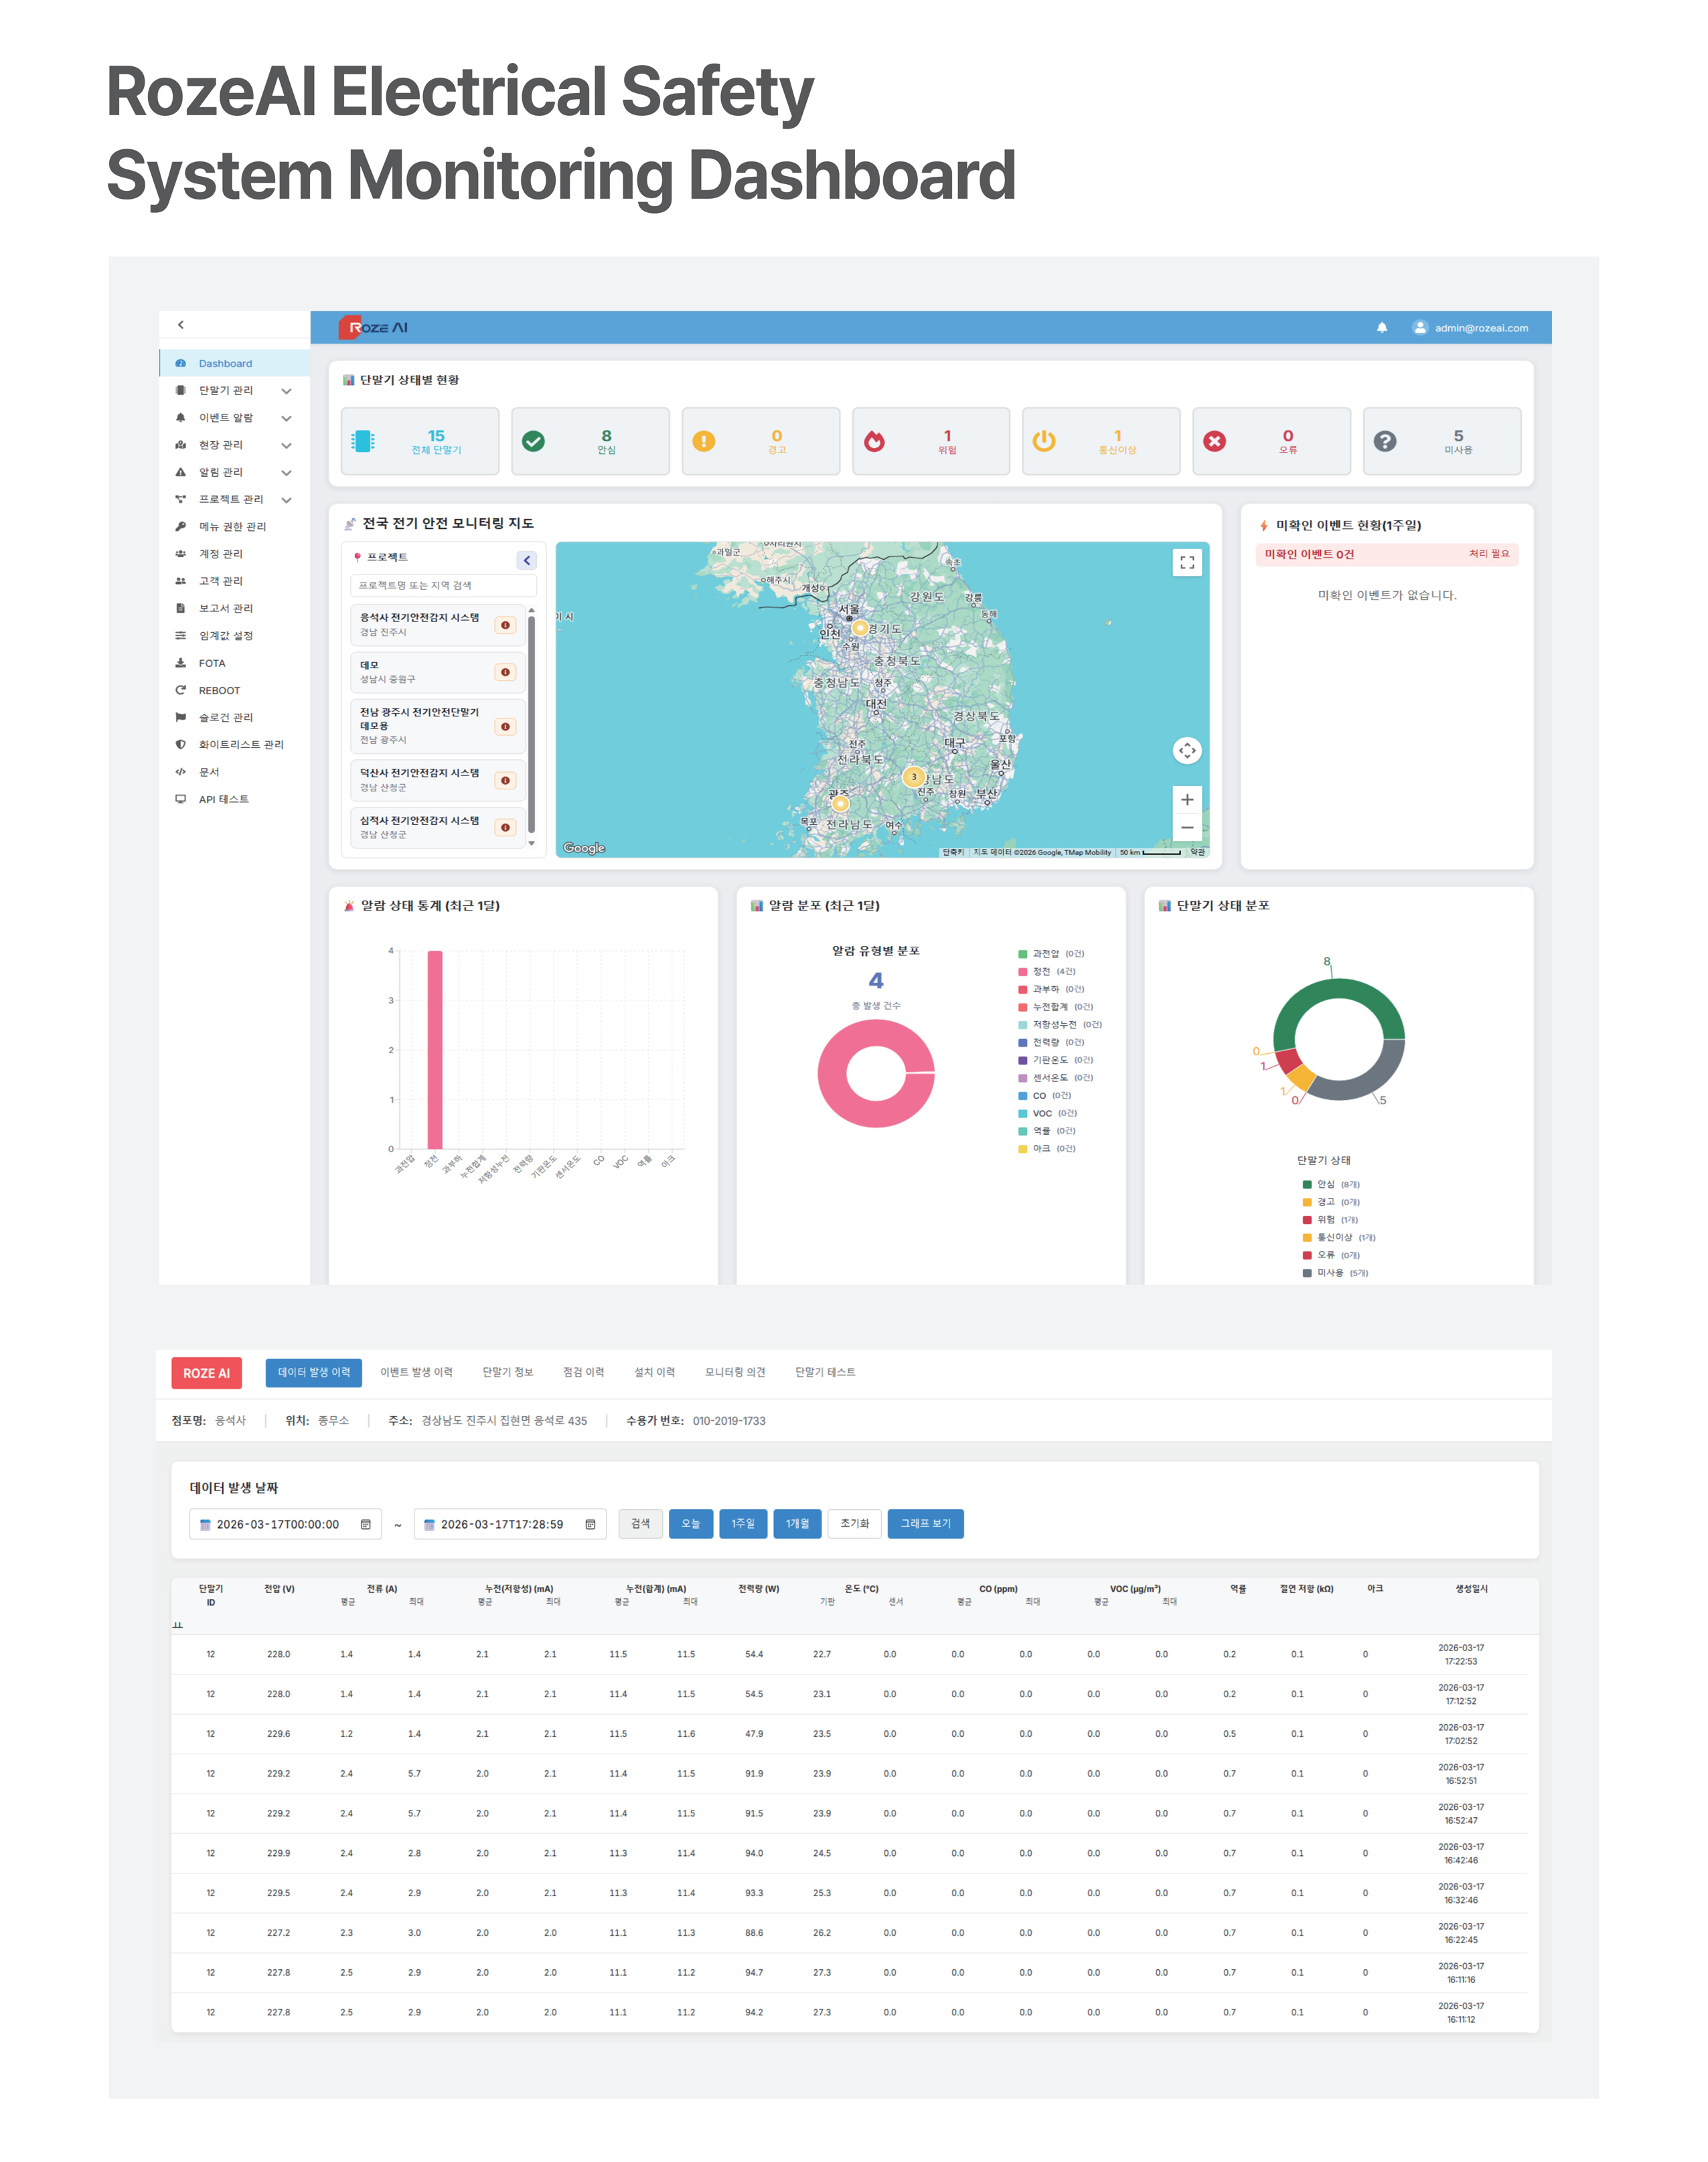The width and height of the screenshot is (1708, 2162).
Task: Collapse the 프로젝트 list panel on the map
Action: [x=527, y=560]
